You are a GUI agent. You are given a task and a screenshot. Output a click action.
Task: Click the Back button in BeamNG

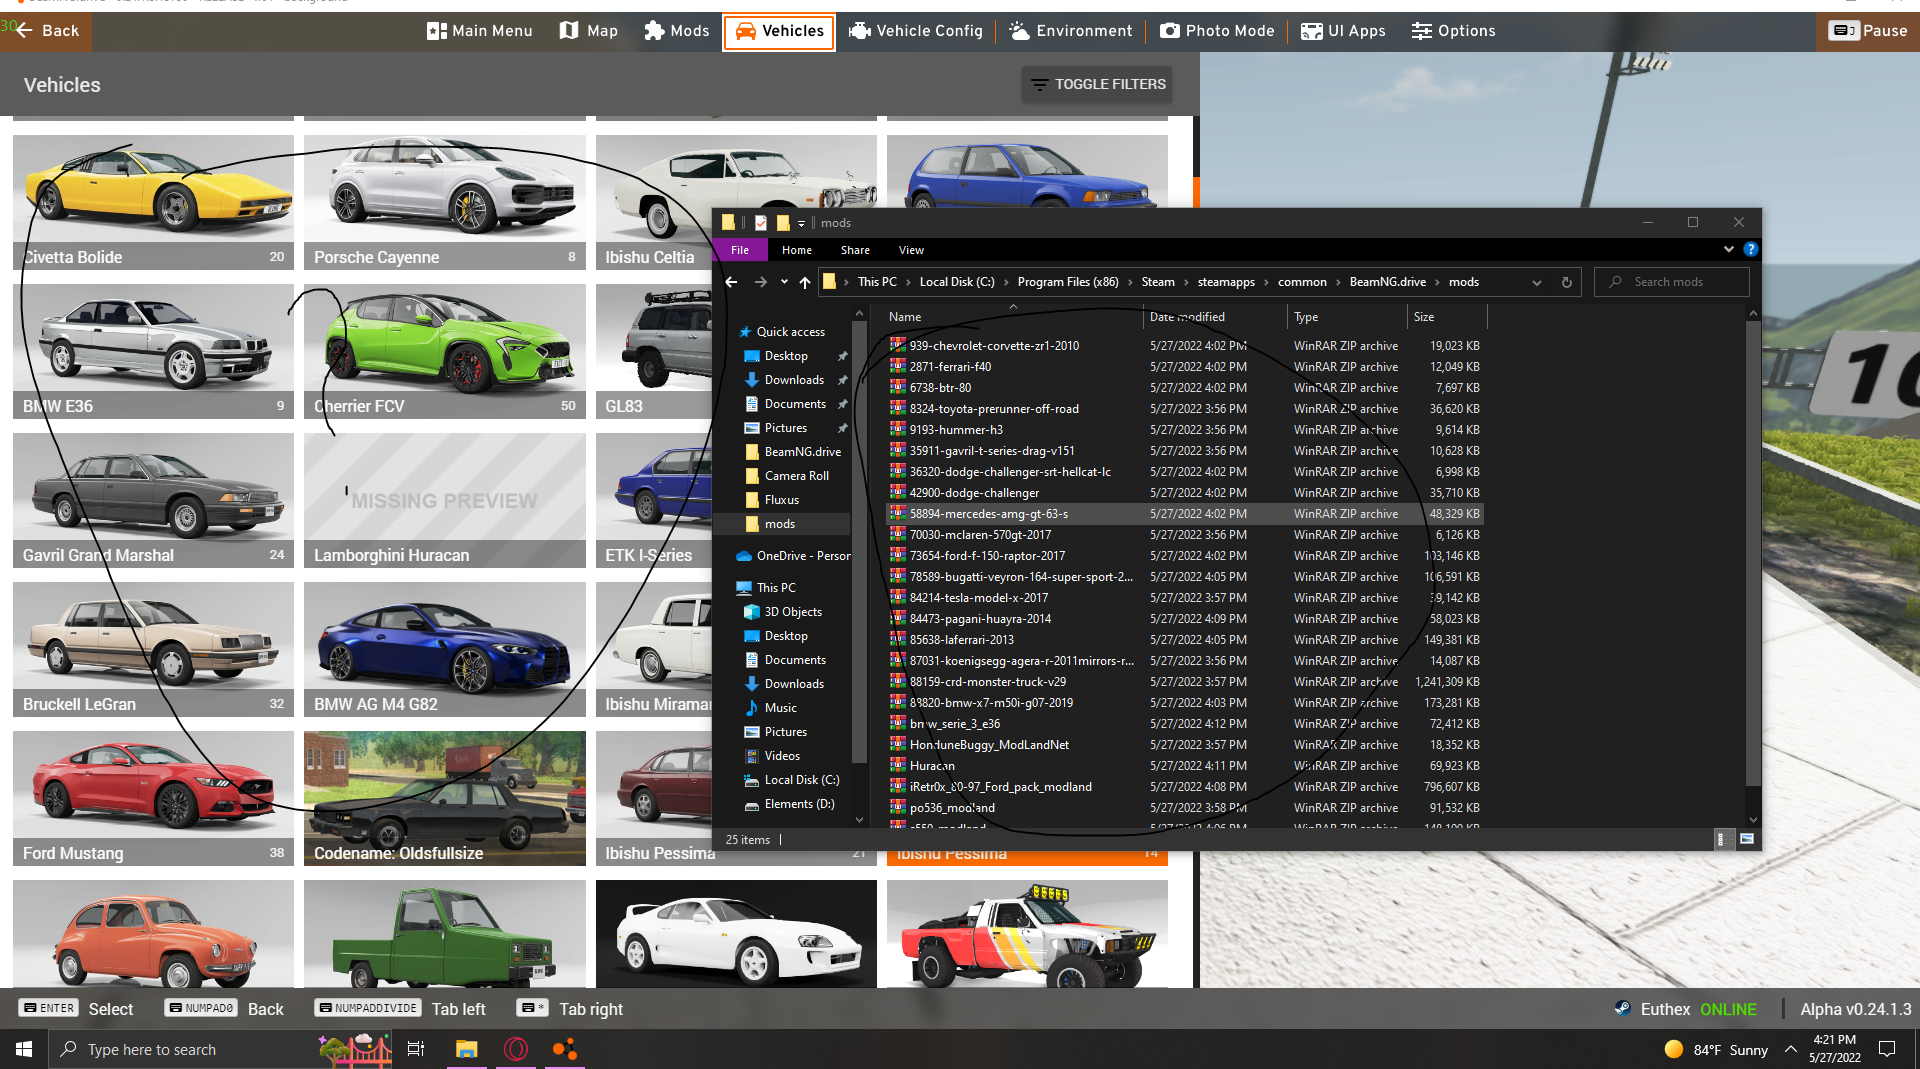click(46, 31)
